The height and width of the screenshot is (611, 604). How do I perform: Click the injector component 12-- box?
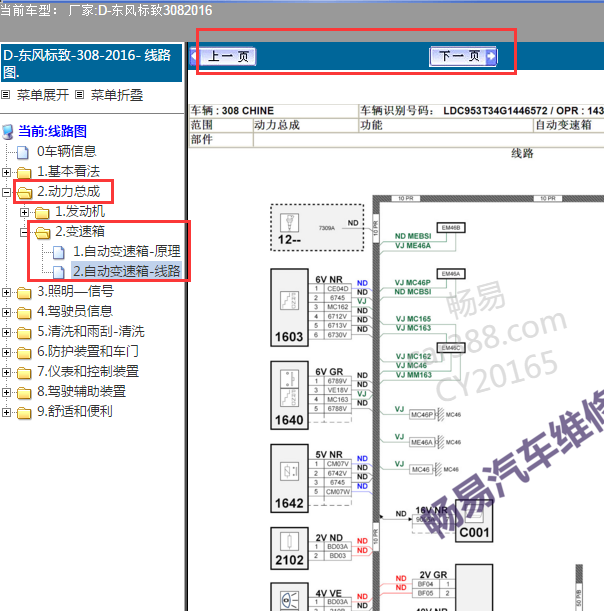point(317,228)
